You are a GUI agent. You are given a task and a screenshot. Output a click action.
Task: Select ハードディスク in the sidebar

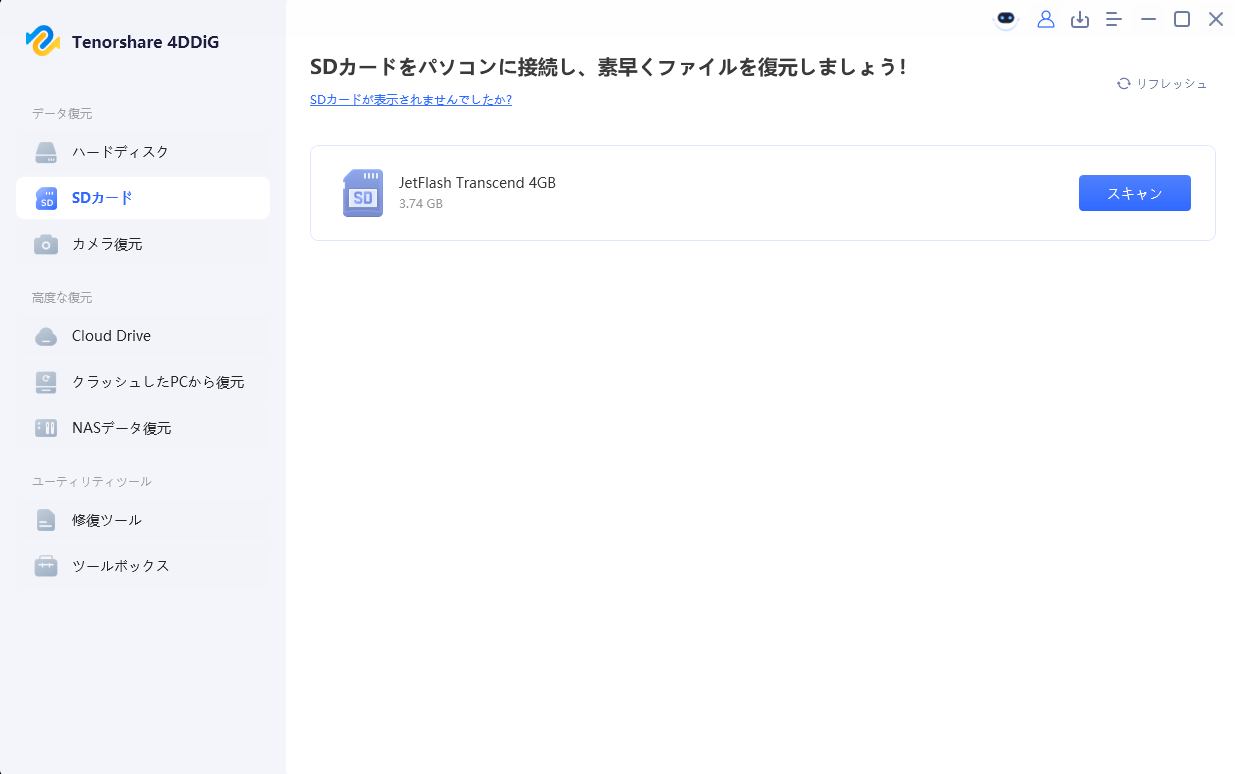[143, 152]
